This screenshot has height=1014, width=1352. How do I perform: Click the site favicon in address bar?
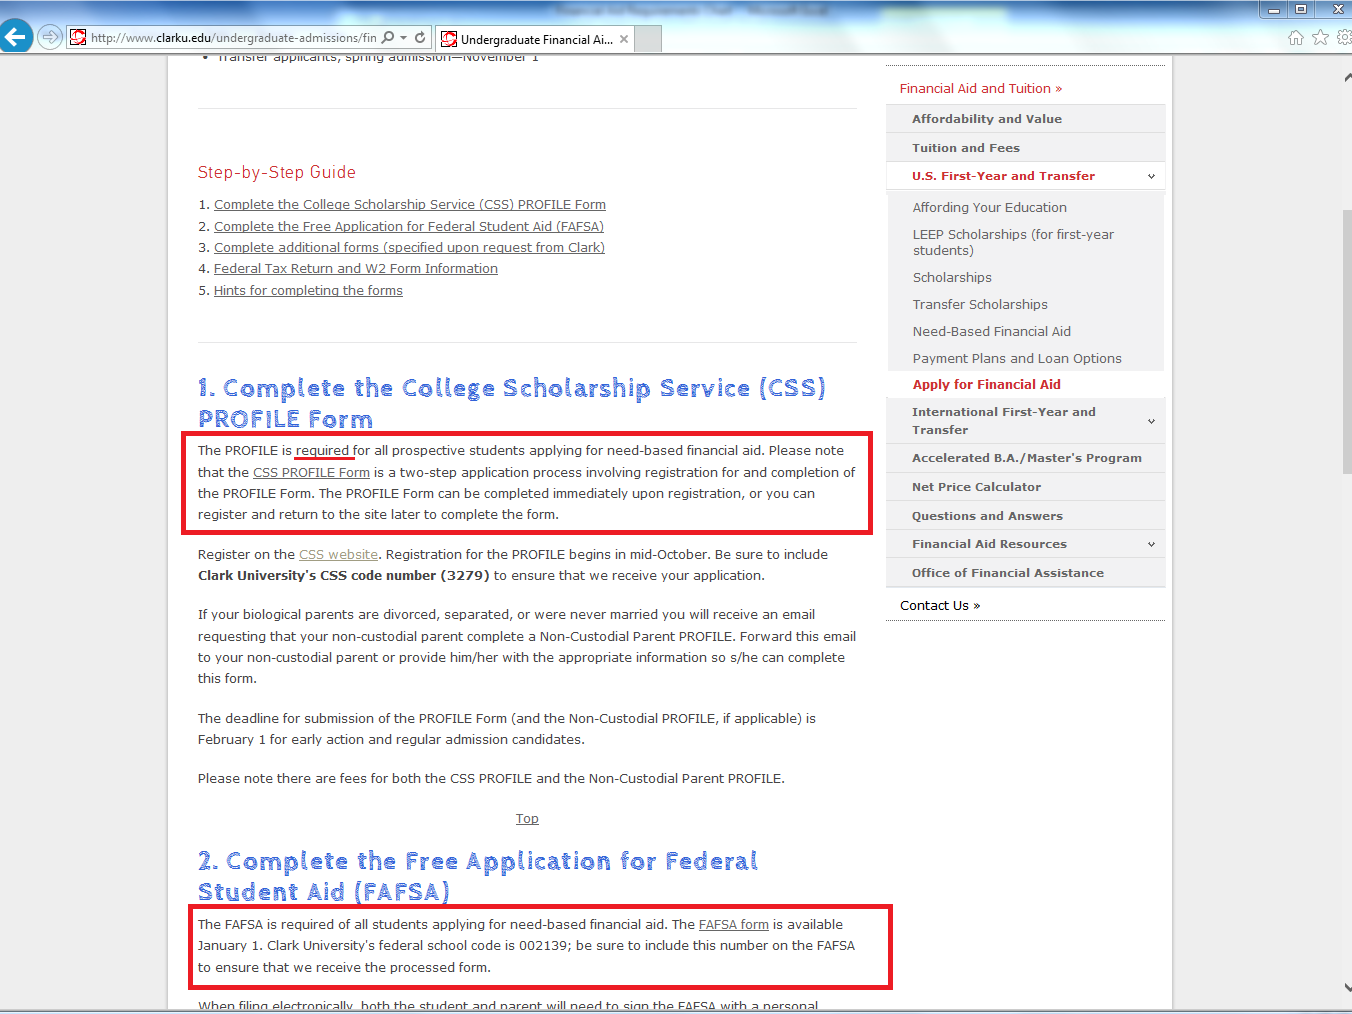tap(78, 38)
